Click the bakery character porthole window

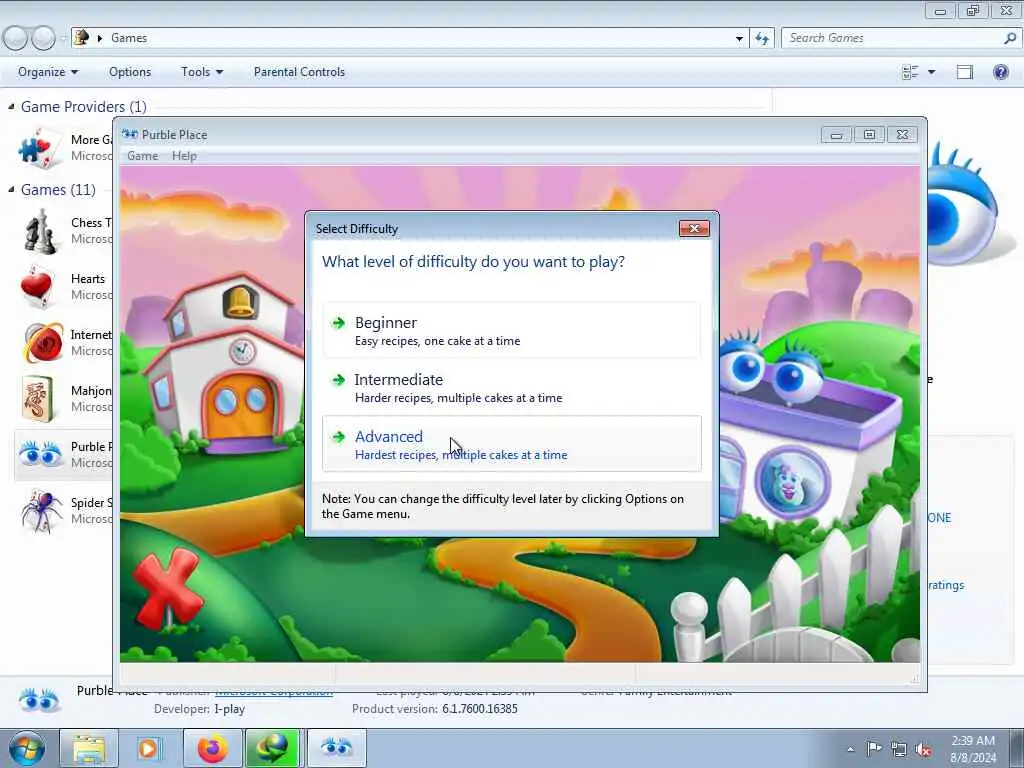click(792, 483)
